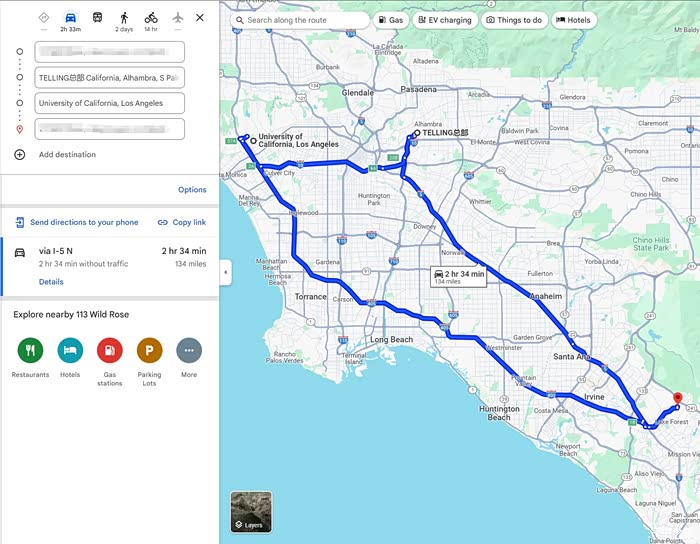Image resolution: width=700 pixels, height=544 pixels.
Task: Click the Add destination label
Action: coord(67,154)
